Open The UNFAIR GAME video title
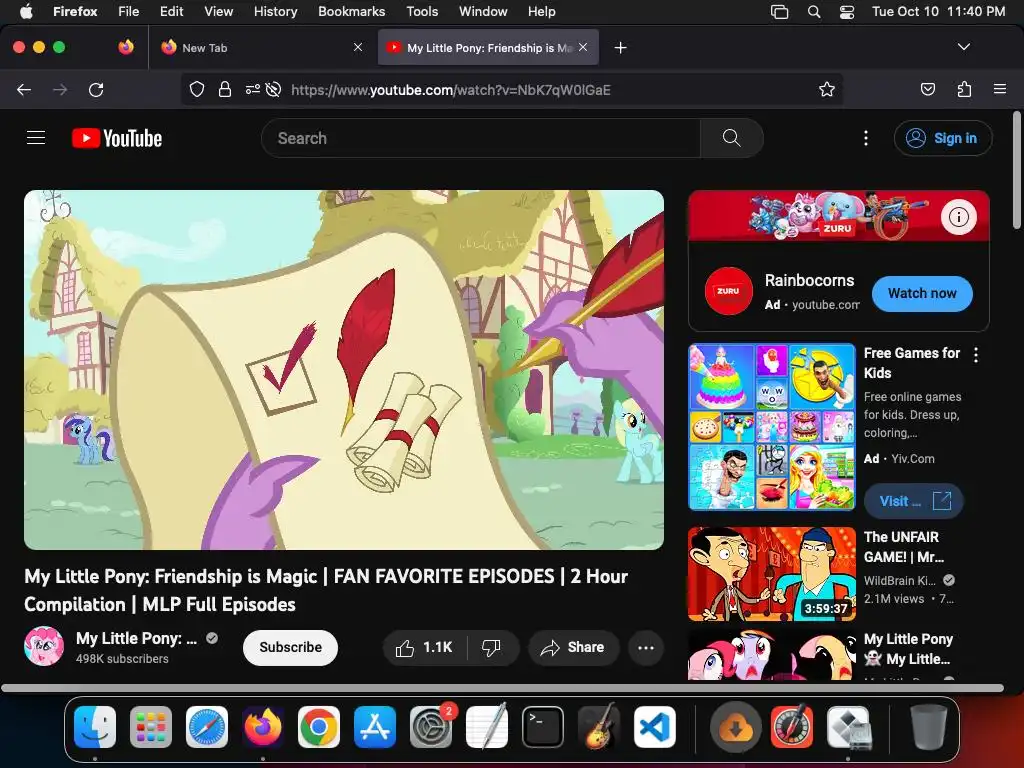The height and width of the screenshot is (768, 1024). [904, 547]
